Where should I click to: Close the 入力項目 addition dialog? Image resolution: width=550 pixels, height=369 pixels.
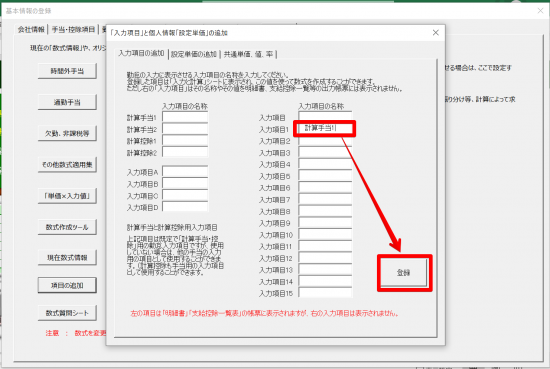(436, 33)
